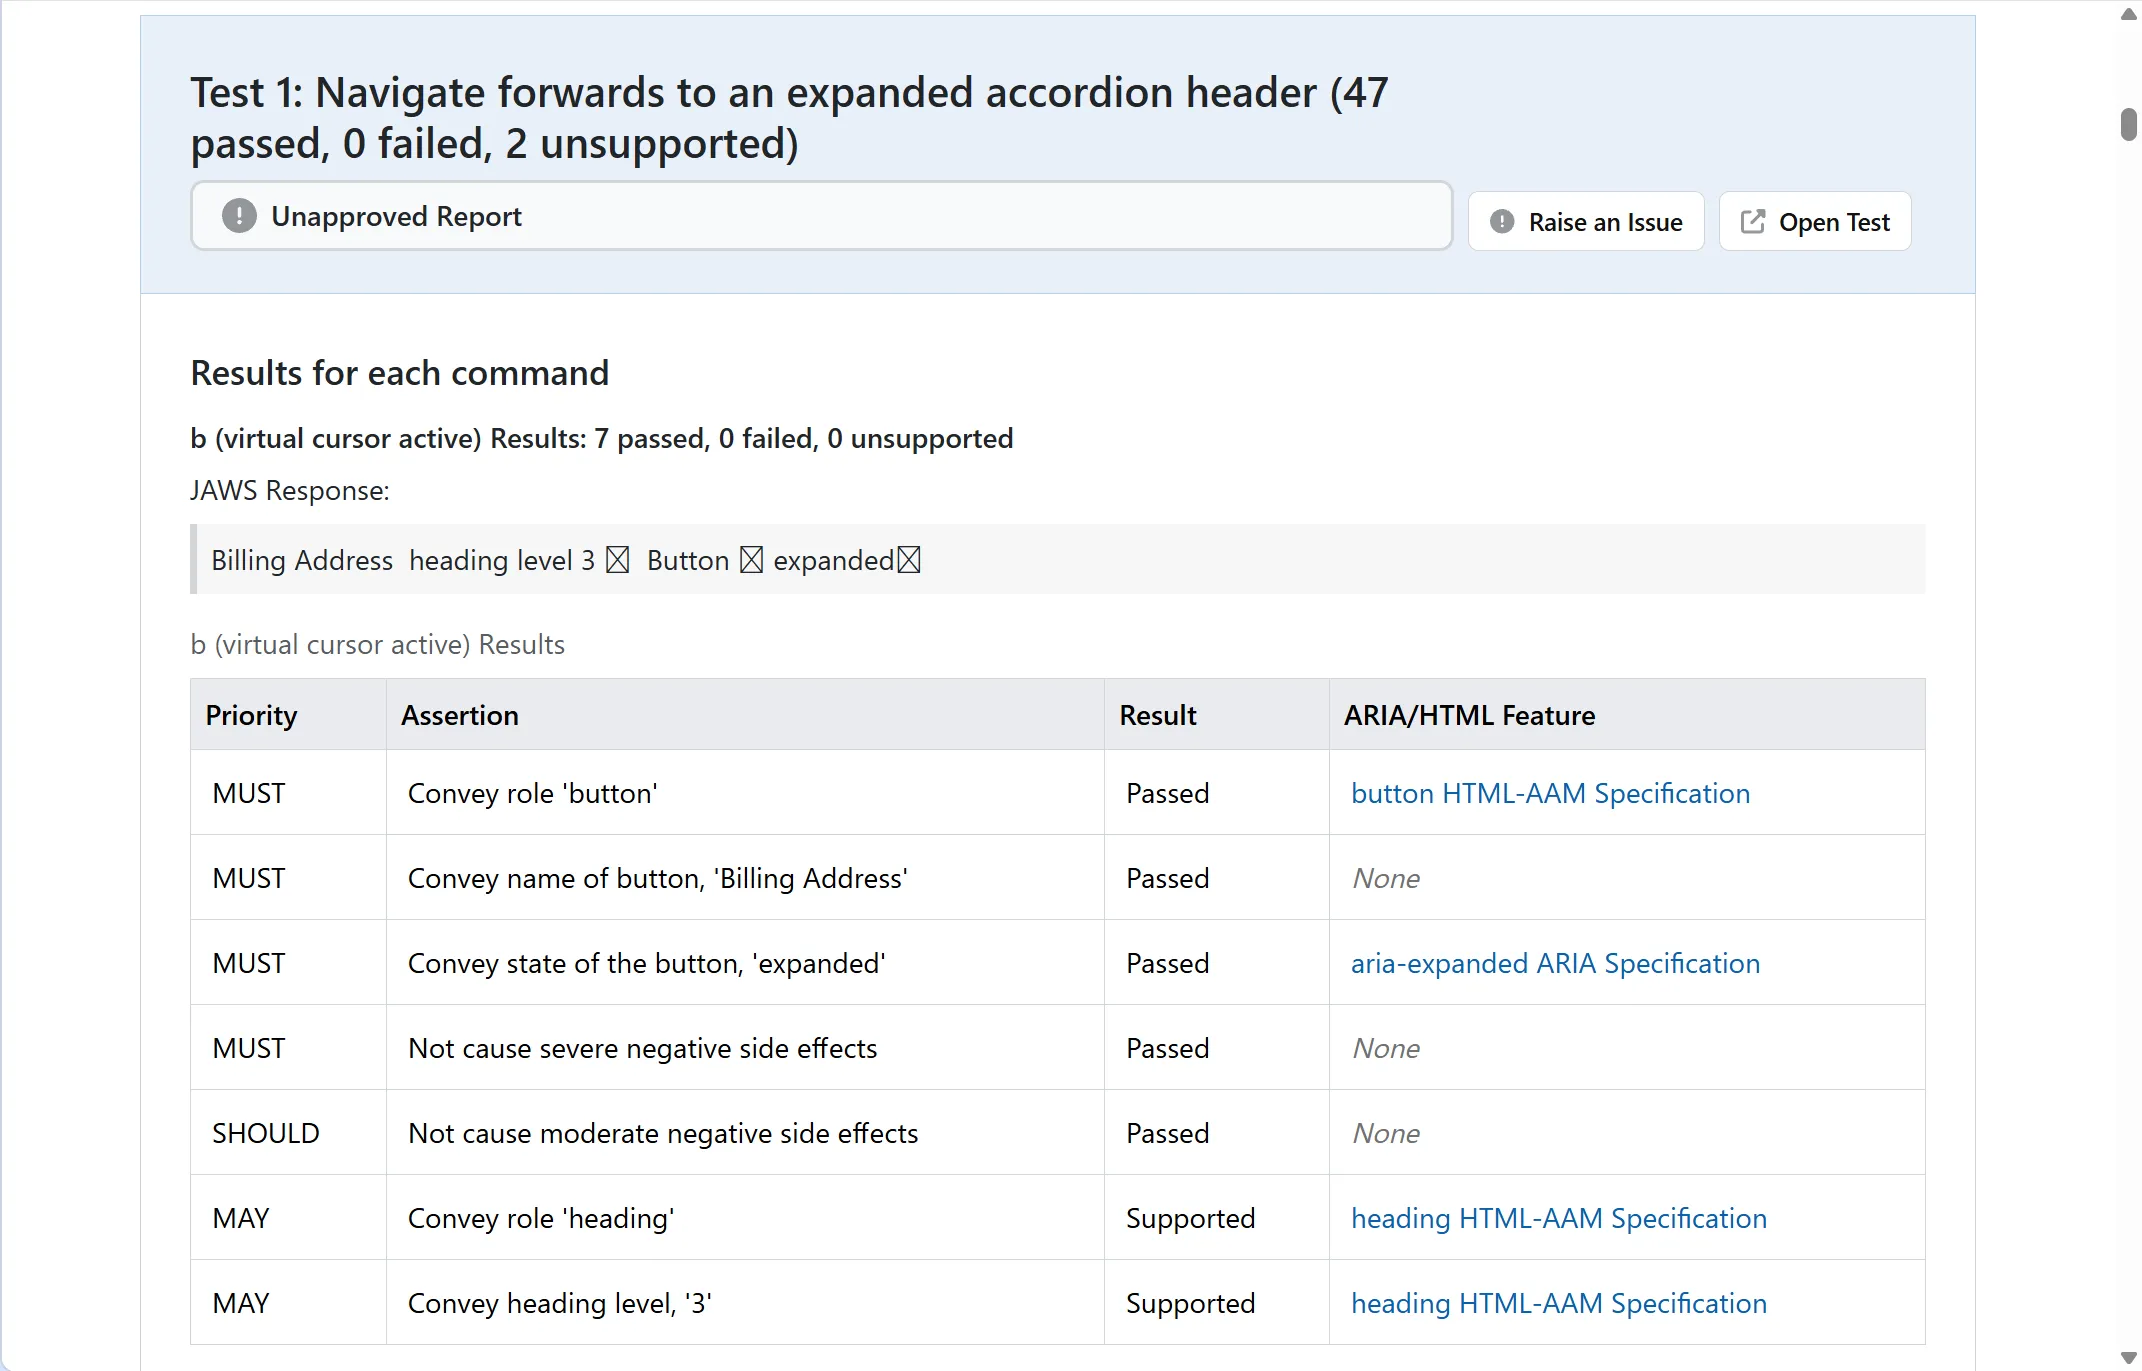Open the button HTML-AAM Specification link
Viewport: 2142px width, 1371px height.
click(x=1550, y=793)
